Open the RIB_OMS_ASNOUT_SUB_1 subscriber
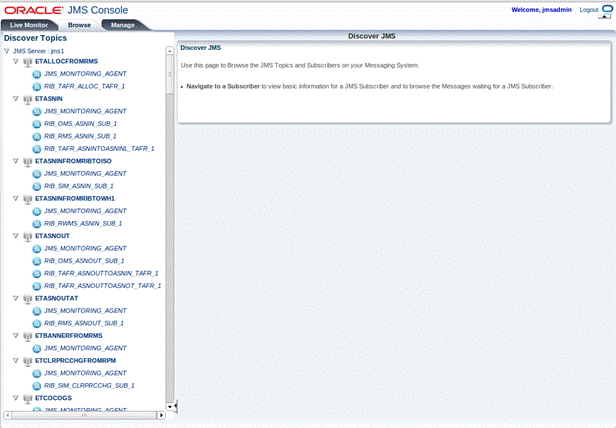This screenshot has height=428, width=616. click(x=84, y=261)
